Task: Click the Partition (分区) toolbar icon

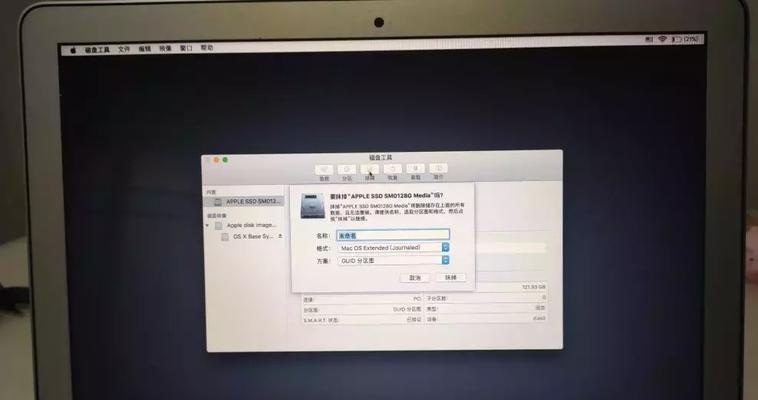Action: click(347, 170)
